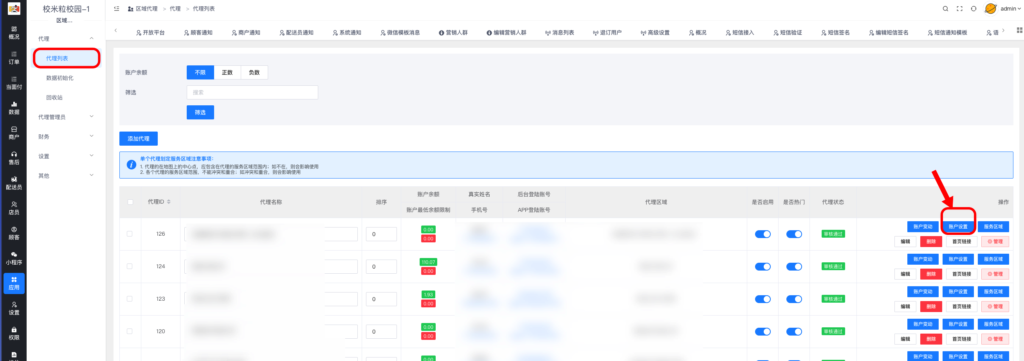Open 配送员 couriers in the dark sidebar
The width and height of the screenshot is (1024, 361).
click(x=14, y=183)
